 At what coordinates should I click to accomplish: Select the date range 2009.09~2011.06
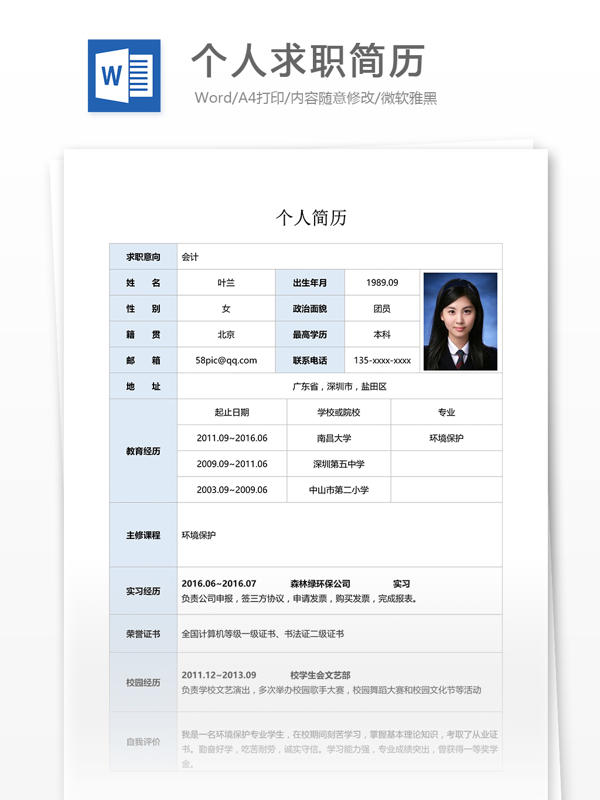(232, 464)
